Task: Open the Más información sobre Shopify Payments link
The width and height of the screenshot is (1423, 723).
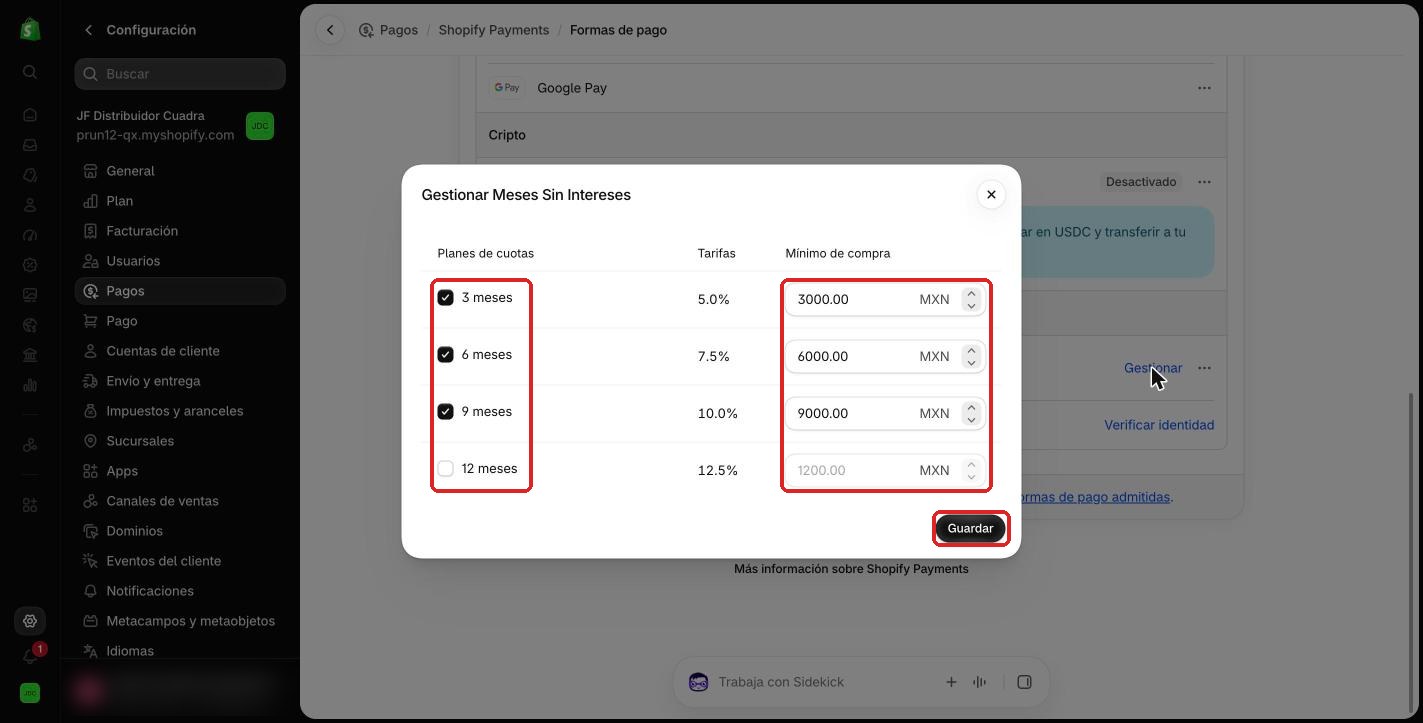Action: [851, 569]
